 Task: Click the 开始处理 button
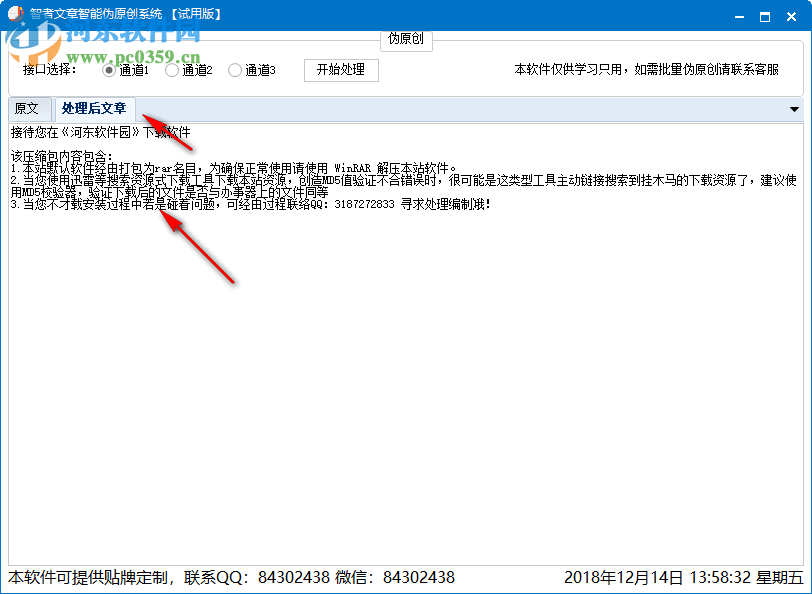pos(341,70)
